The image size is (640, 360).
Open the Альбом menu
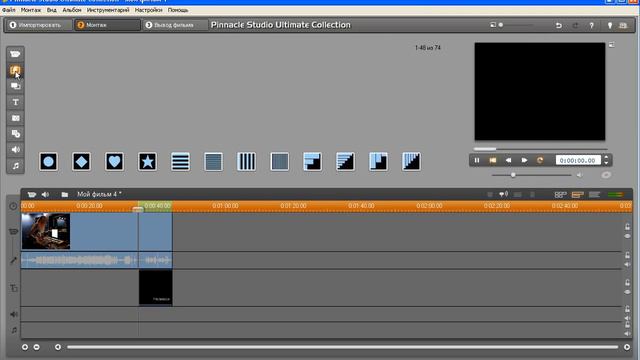click(x=72, y=10)
